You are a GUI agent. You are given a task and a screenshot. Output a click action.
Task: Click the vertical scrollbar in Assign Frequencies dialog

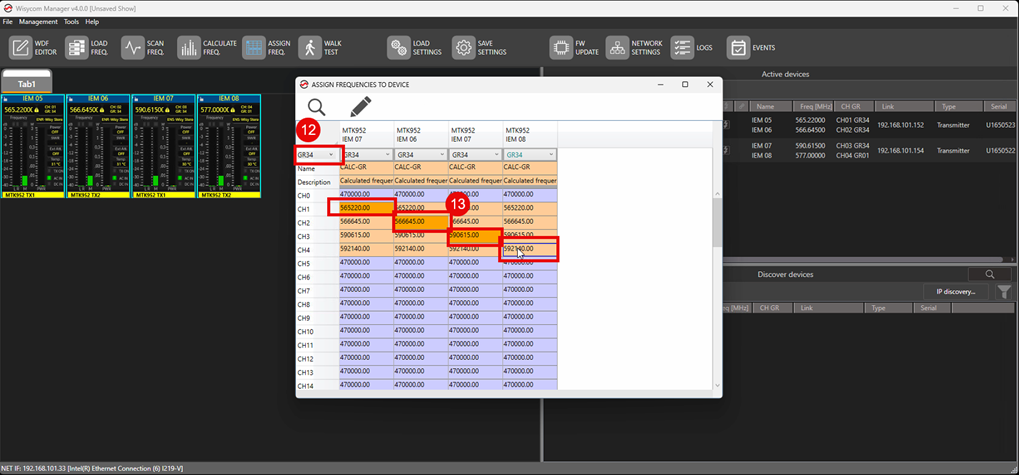717,222
